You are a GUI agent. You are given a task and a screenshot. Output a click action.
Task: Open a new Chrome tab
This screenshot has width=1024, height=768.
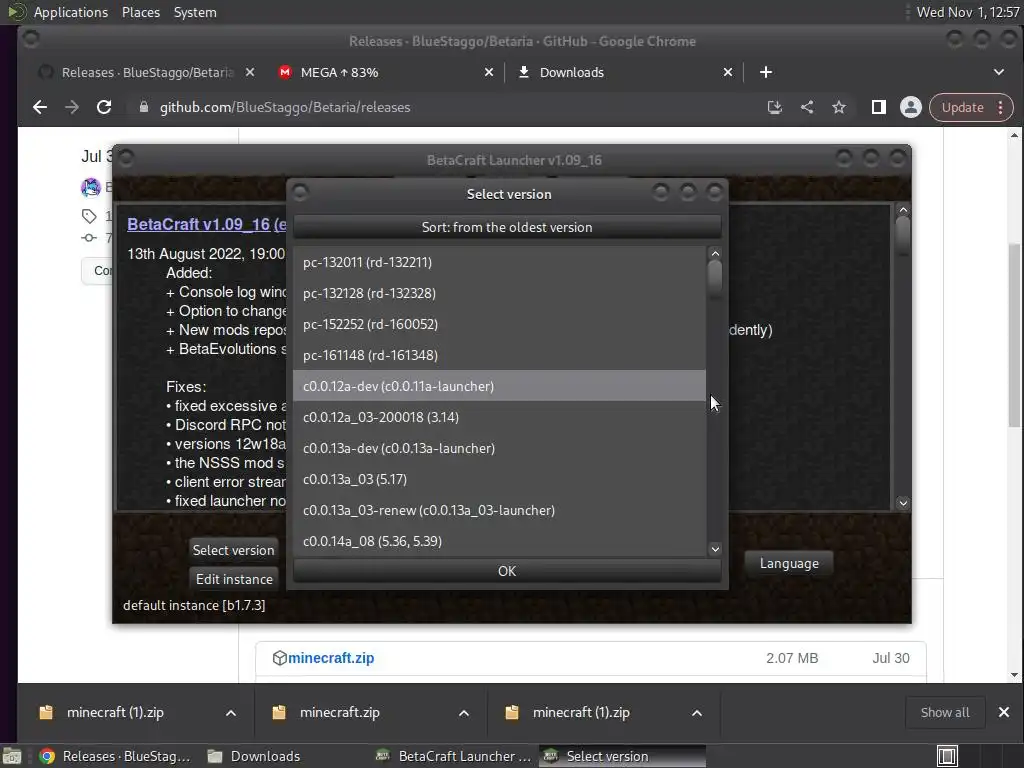point(766,72)
